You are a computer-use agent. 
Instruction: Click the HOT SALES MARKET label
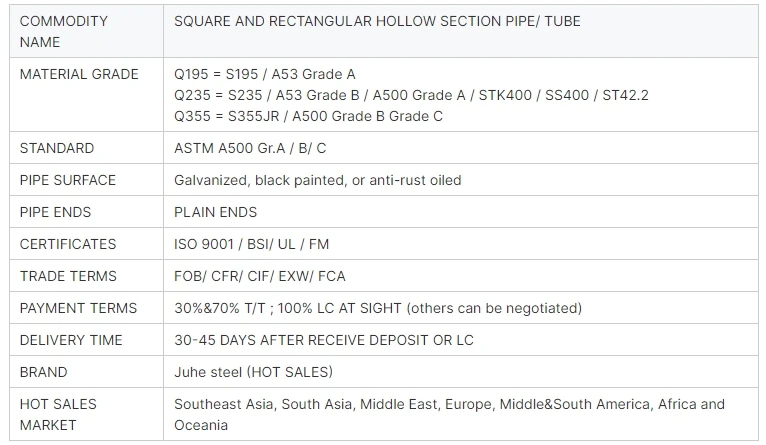(x=58, y=414)
